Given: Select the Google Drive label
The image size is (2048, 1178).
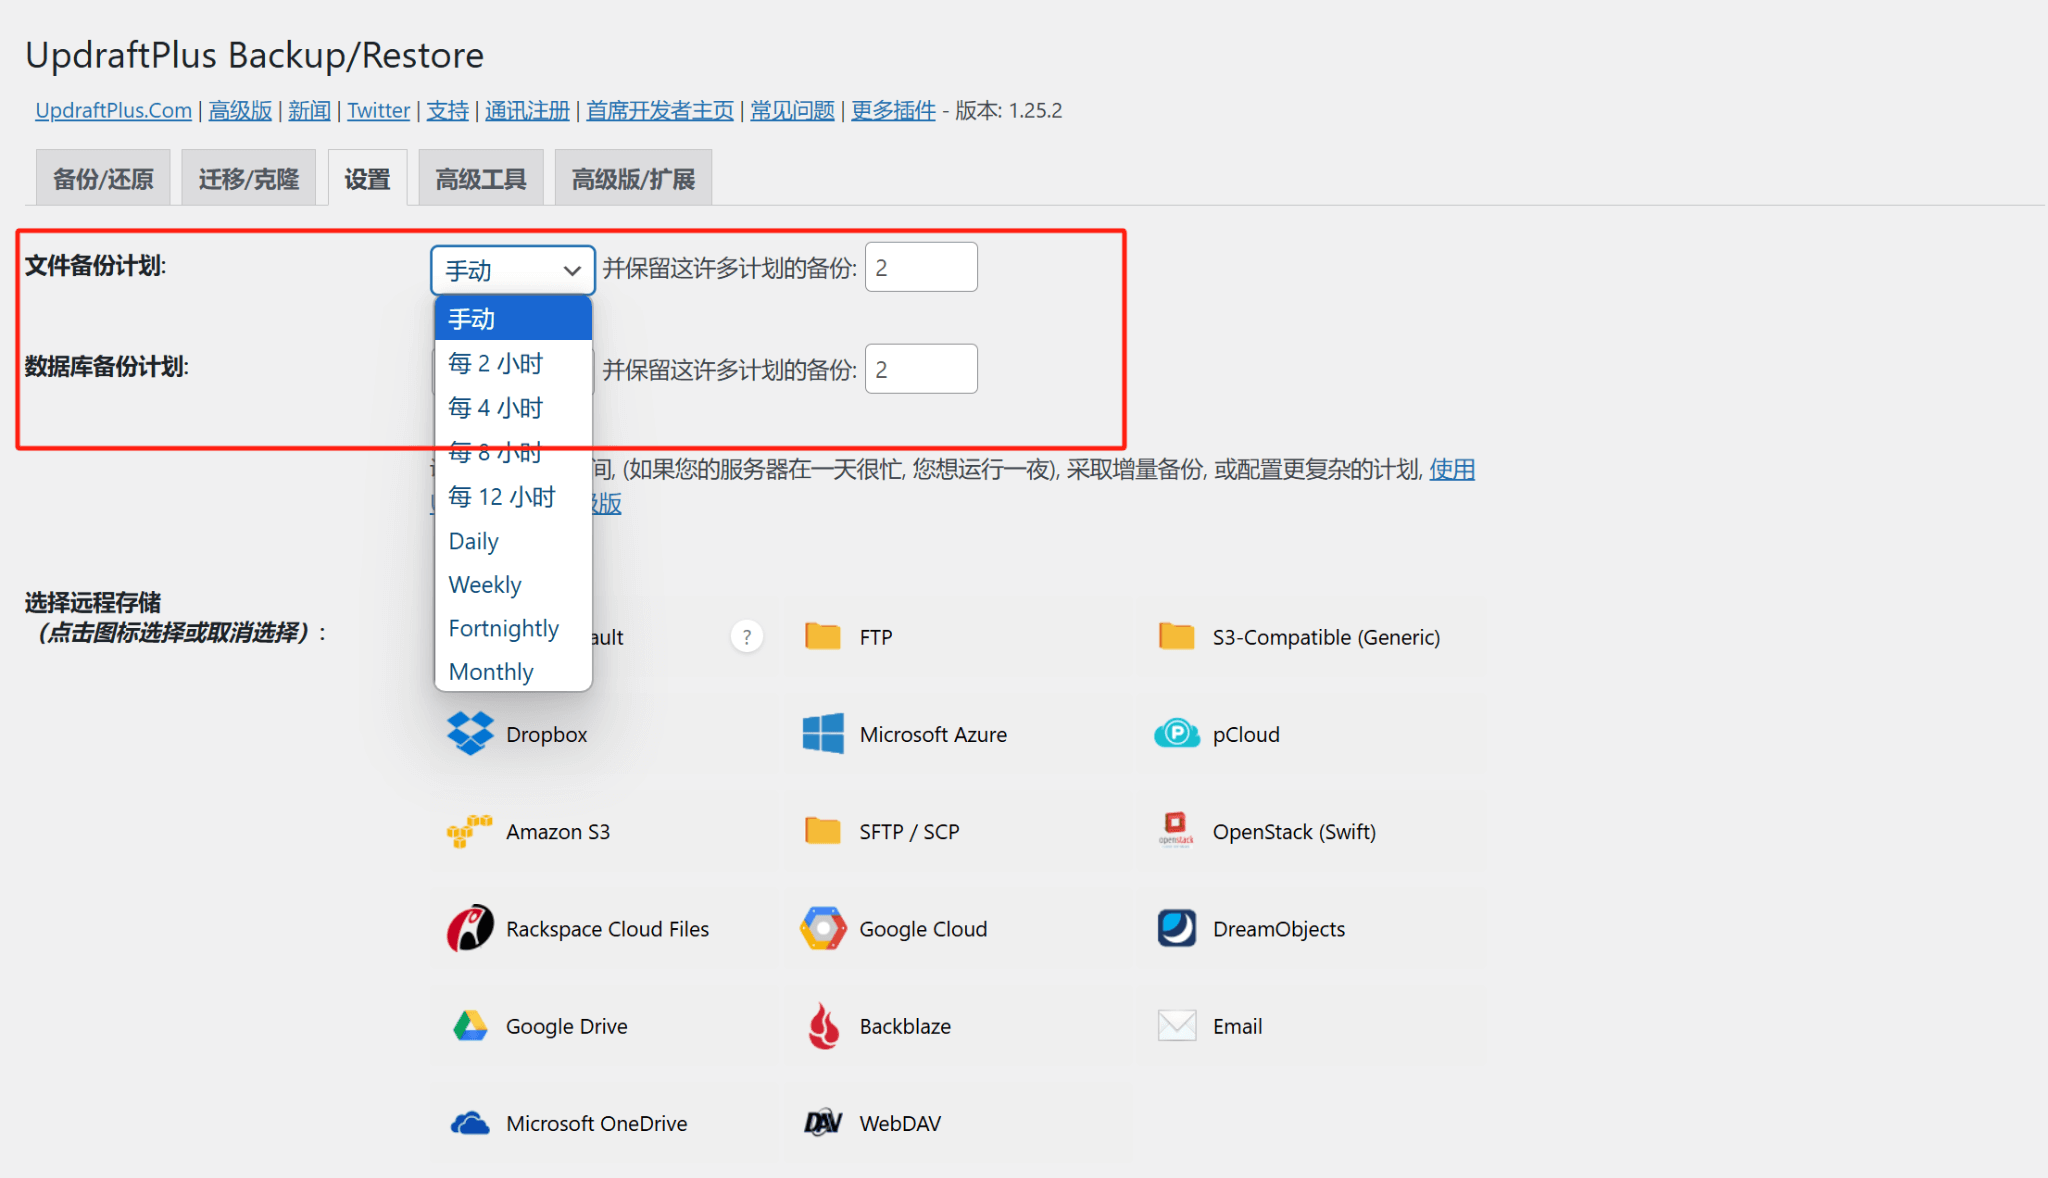Looking at the screenshot, I should coord(566,1026).
